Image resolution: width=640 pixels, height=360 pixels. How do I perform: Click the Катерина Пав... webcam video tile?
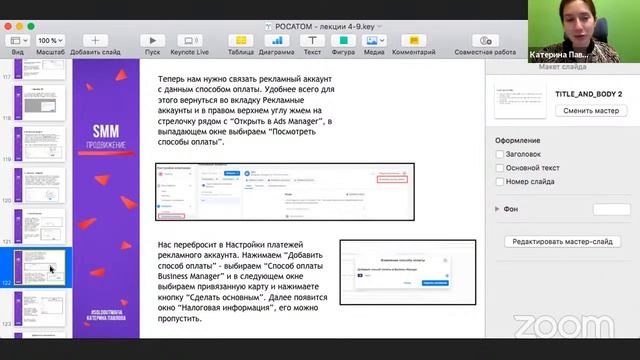[584, 31]
